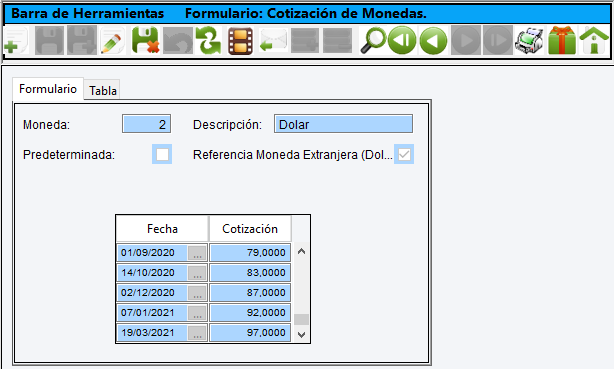Select the date cell 19/03/2021
614x369 pixels.
pyautogui.click(x=152, y=333)
